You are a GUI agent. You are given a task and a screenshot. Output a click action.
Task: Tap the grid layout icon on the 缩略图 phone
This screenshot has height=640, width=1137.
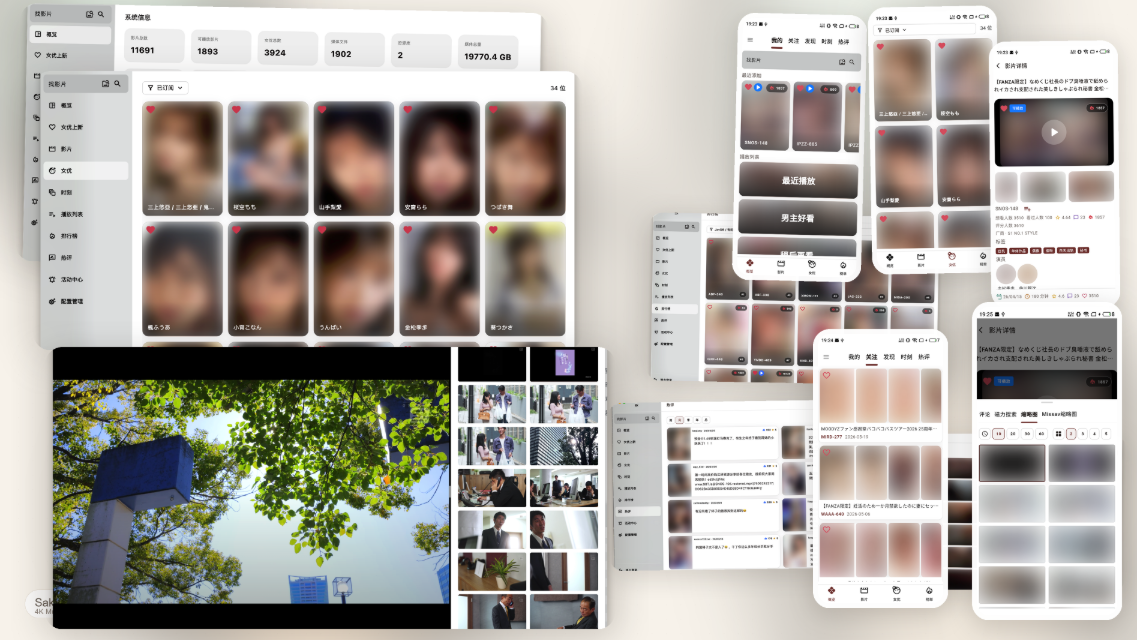[x=1059, y=433]
